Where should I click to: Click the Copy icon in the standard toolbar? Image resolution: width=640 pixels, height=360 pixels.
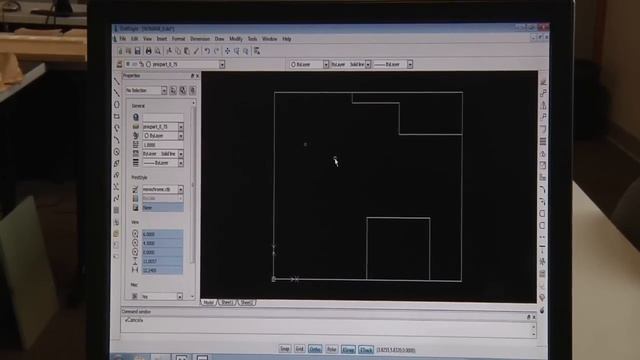point(178,51)
